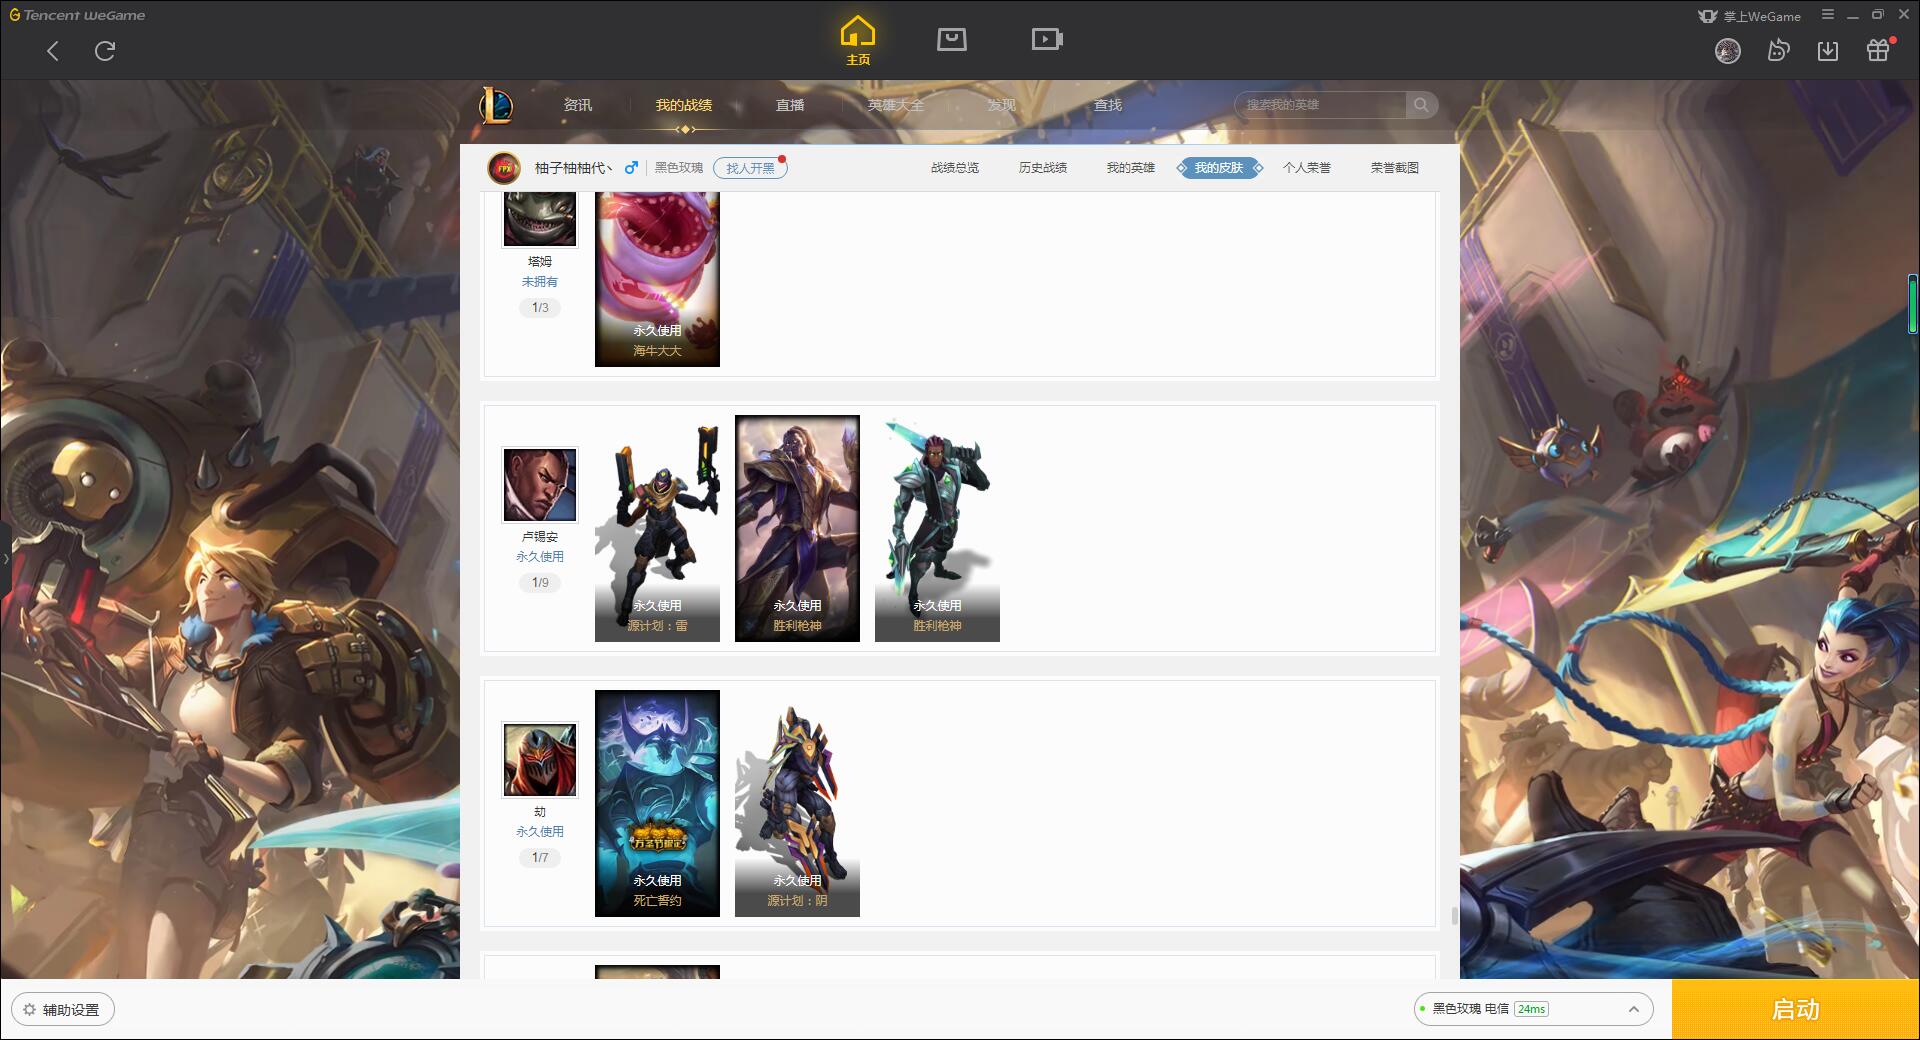Switch to 资讯 news tab
Screen dimensions: 1920x1040
pyautogui.click(x=578, y=105)
